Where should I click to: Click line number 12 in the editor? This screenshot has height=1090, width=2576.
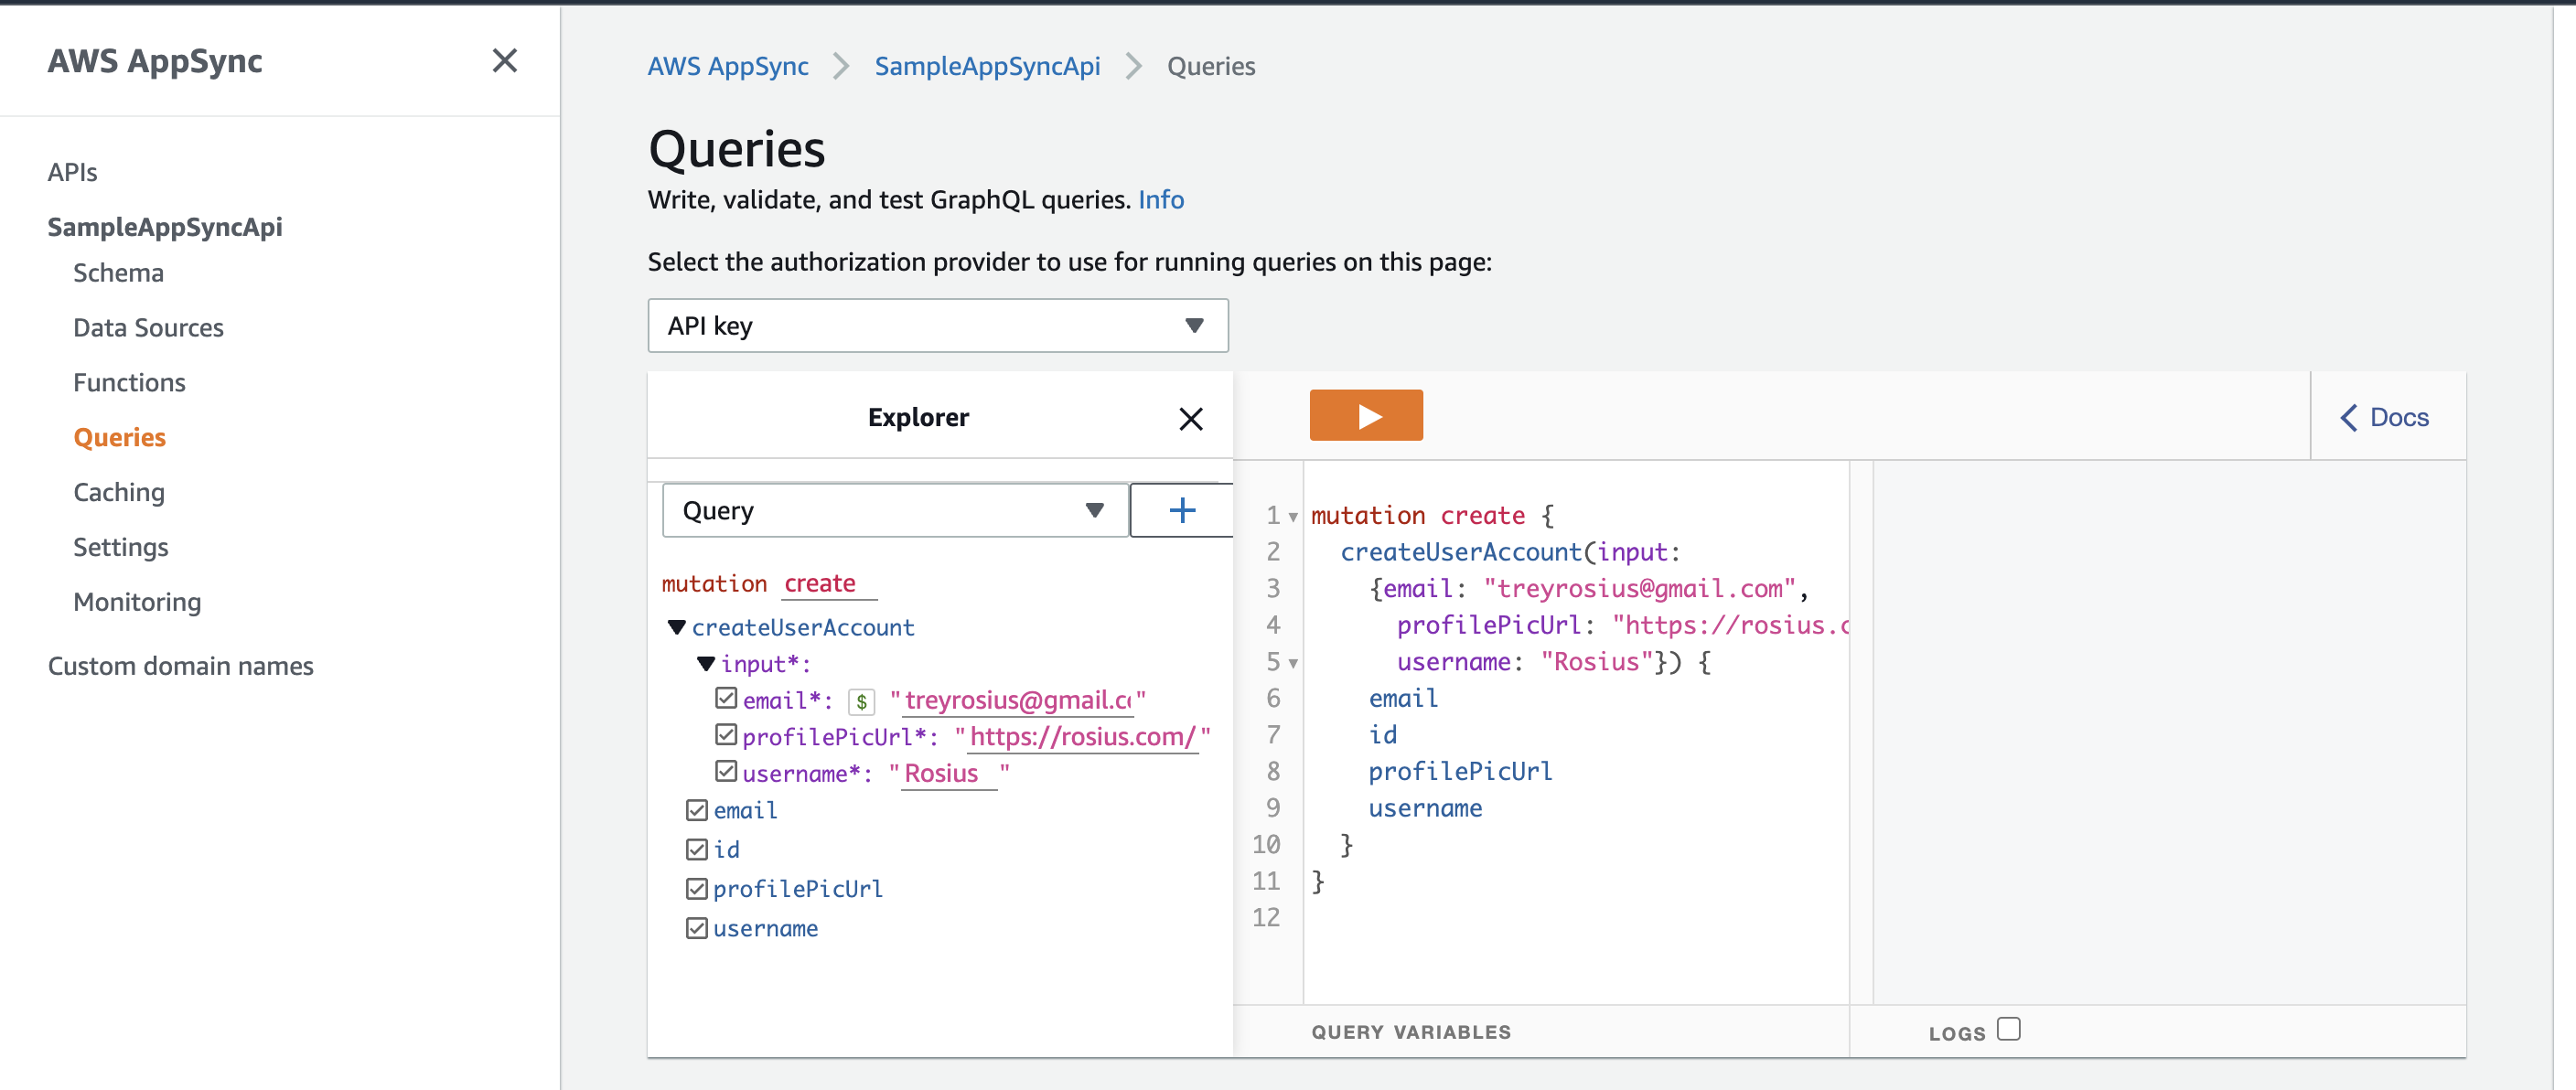coord(1265,917)
